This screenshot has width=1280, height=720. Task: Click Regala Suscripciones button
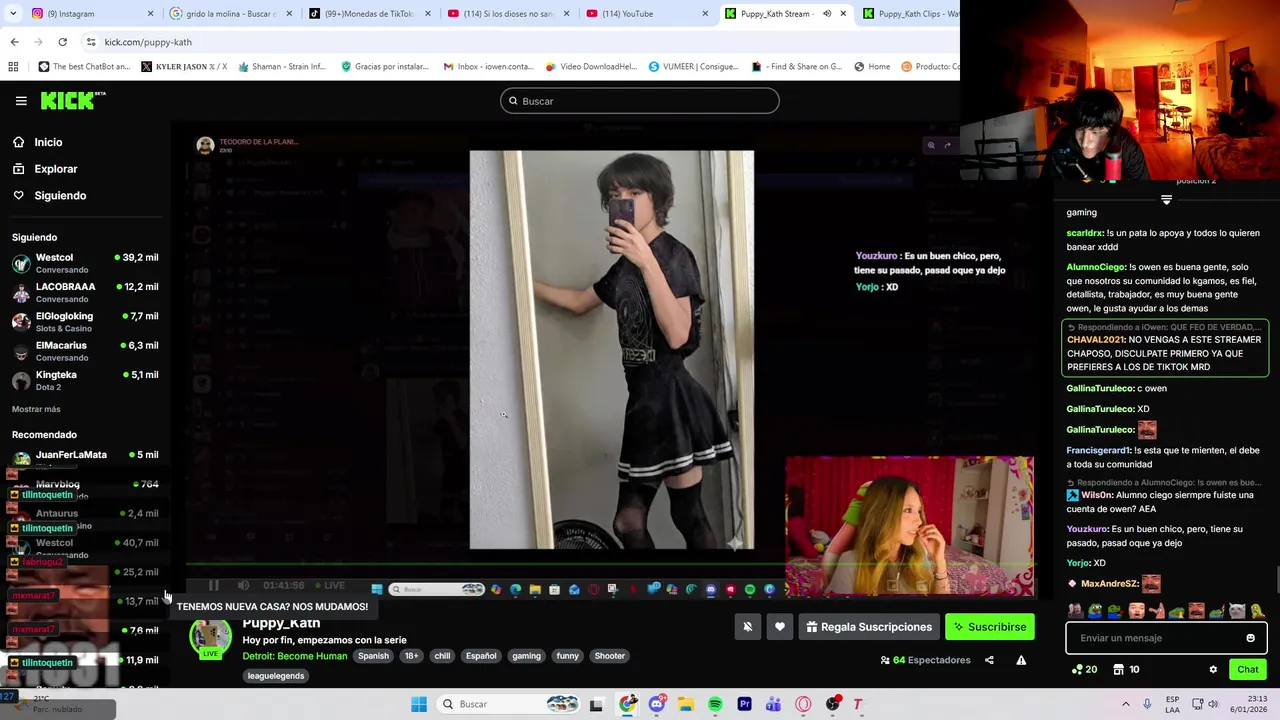click(x=869, y=627)
